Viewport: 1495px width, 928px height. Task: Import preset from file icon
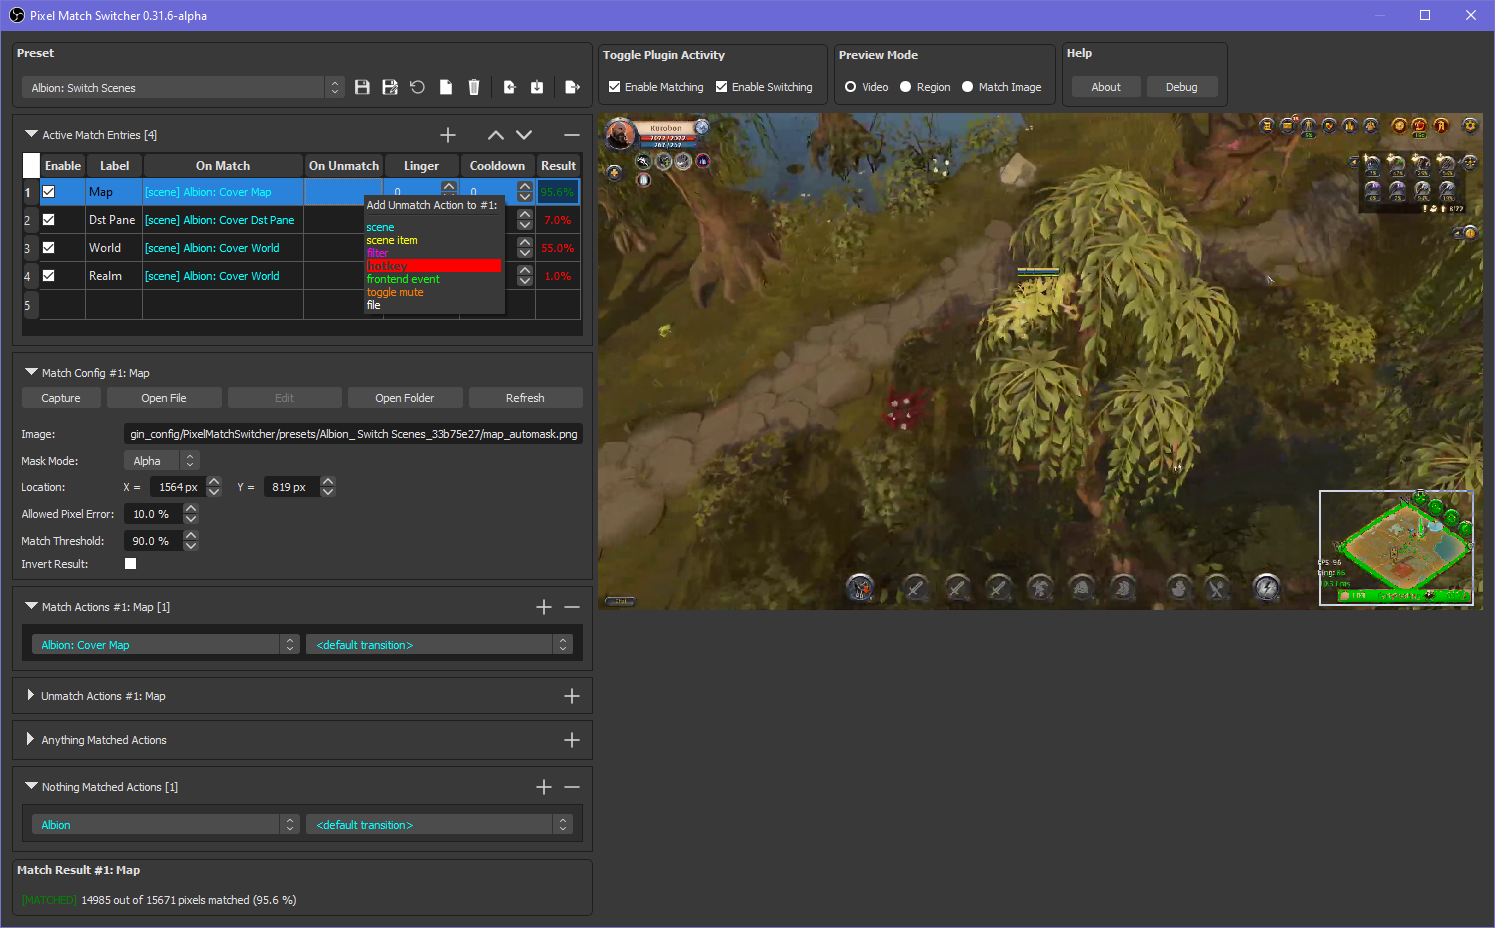(509, 87)
